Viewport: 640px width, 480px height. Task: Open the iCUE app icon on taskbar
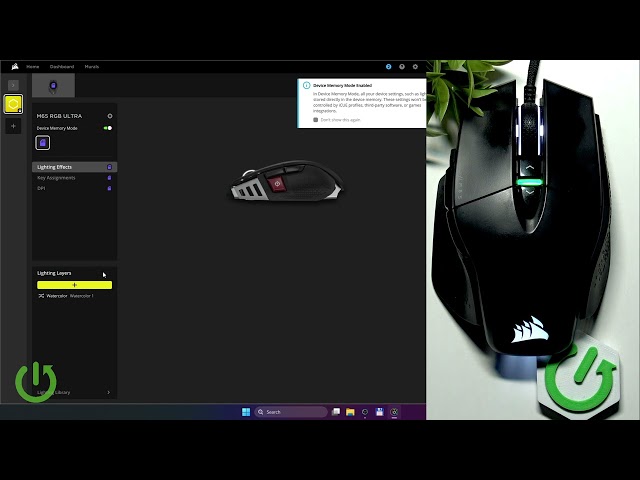click(394, 412)
